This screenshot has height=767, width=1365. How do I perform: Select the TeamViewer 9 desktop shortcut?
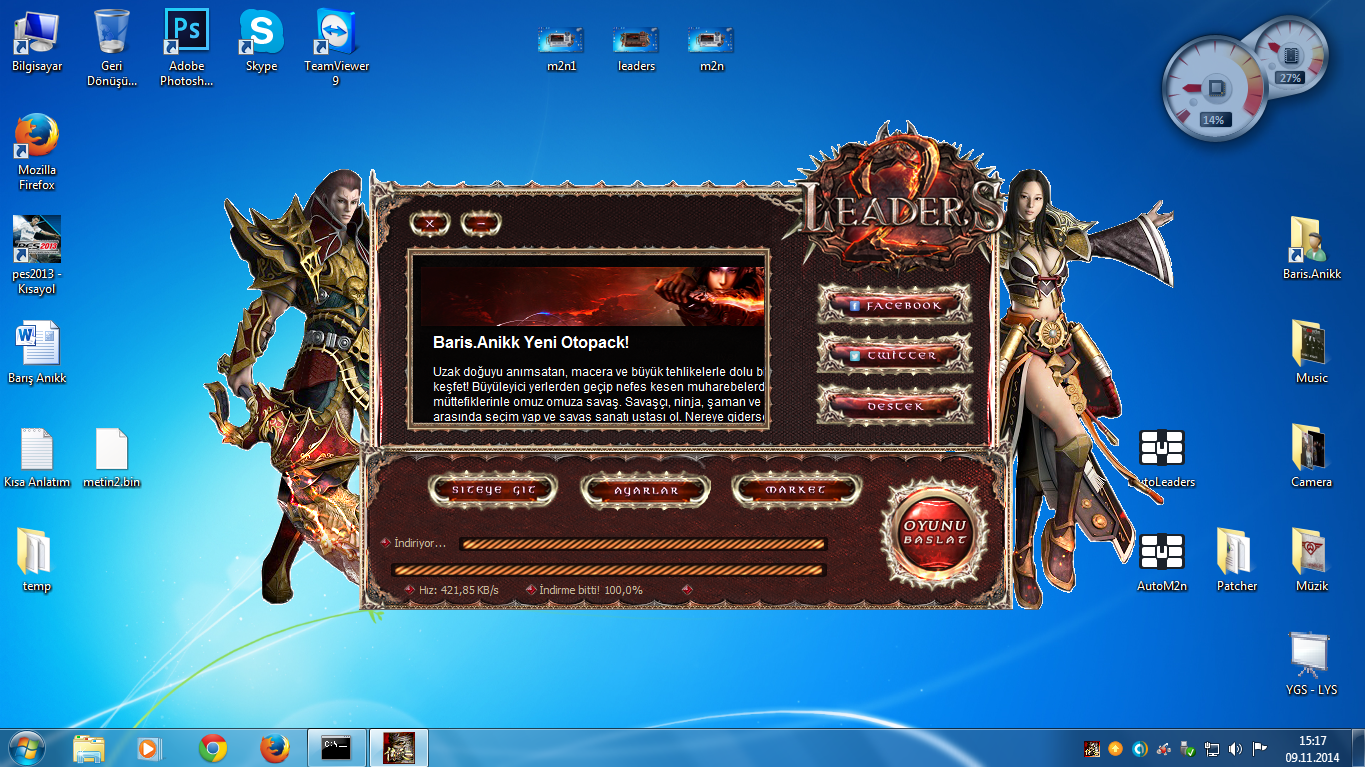click(x=337, y=48)
